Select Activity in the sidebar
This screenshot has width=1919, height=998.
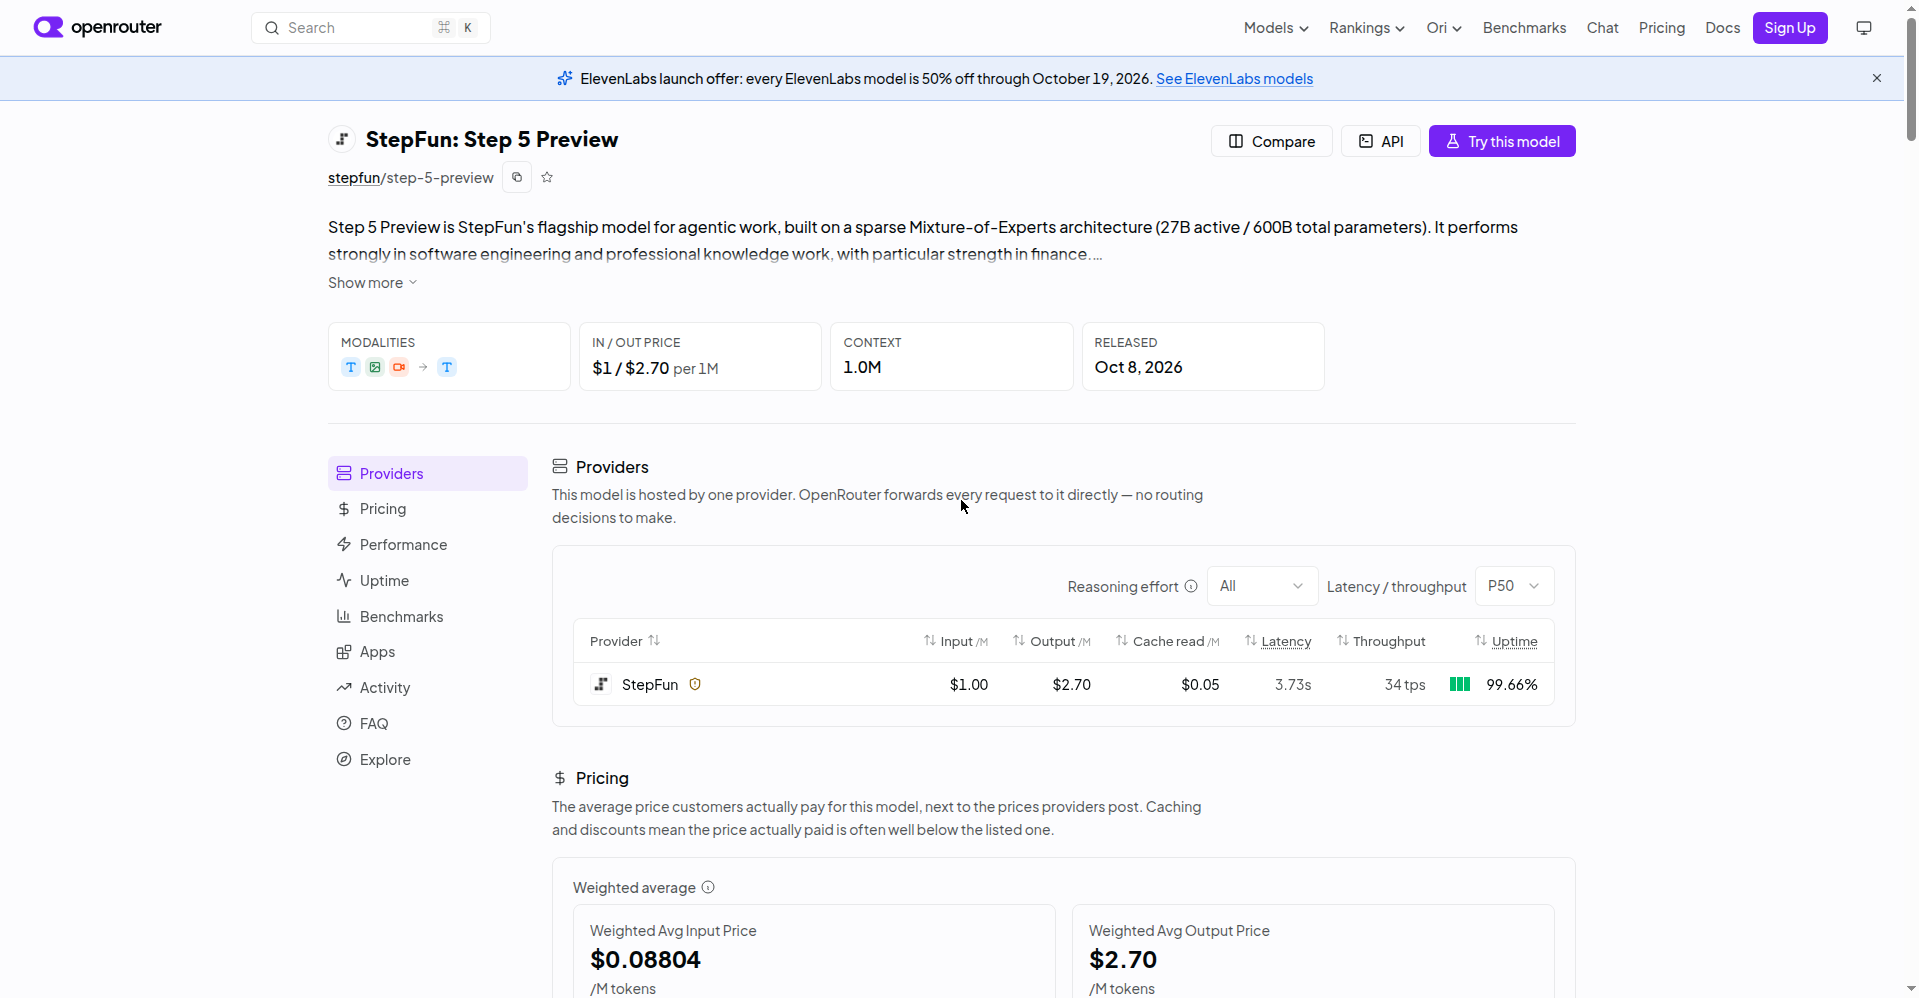[428, 688]
